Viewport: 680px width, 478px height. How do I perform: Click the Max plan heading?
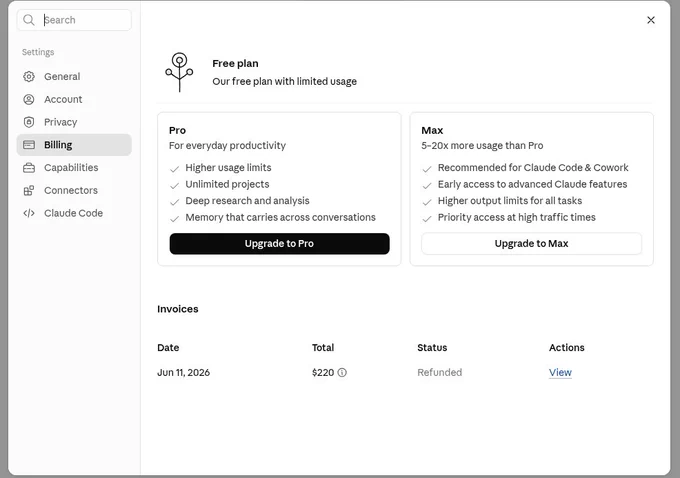click(x=432, y=131)
